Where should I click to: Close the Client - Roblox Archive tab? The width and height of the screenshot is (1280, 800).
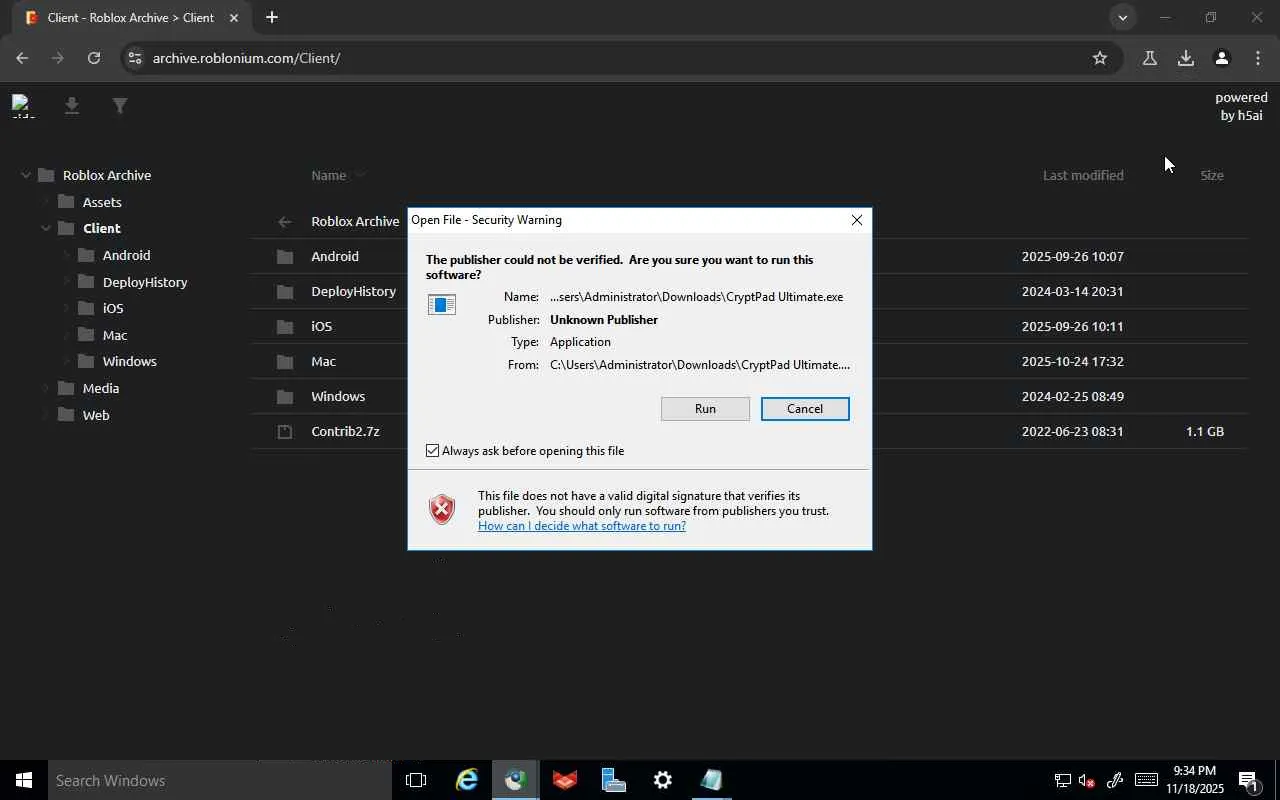point(234,18)
